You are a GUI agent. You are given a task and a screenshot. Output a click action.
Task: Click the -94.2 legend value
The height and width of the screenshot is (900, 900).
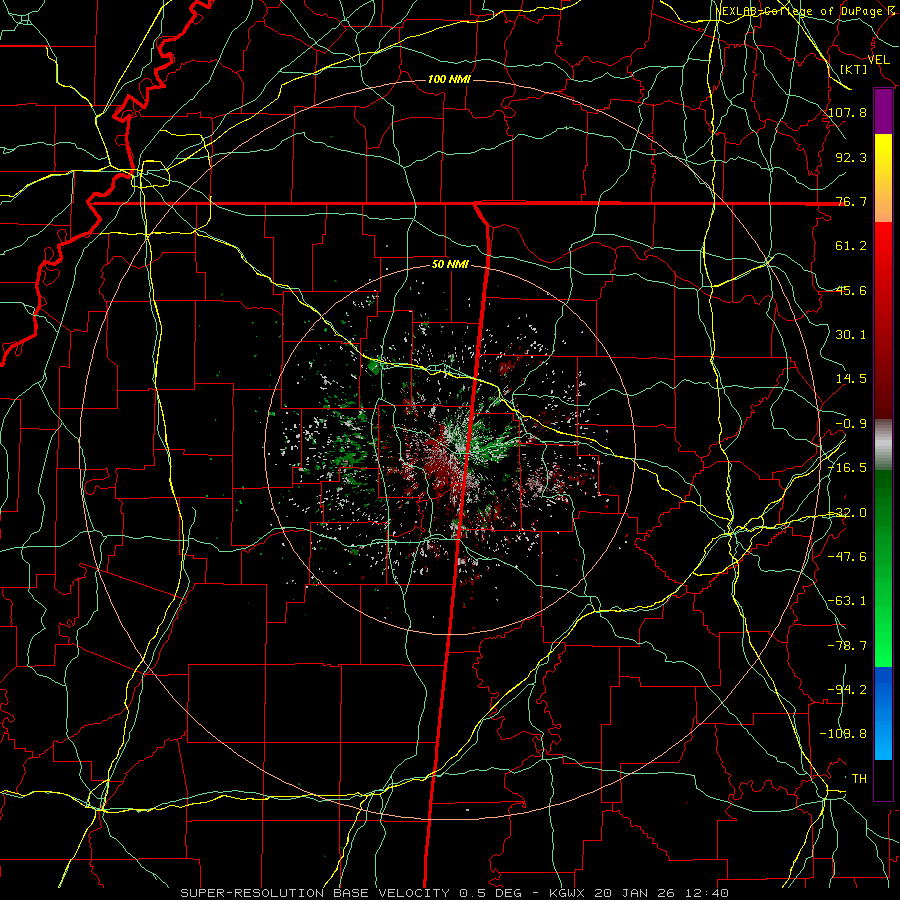pos(848,690)
